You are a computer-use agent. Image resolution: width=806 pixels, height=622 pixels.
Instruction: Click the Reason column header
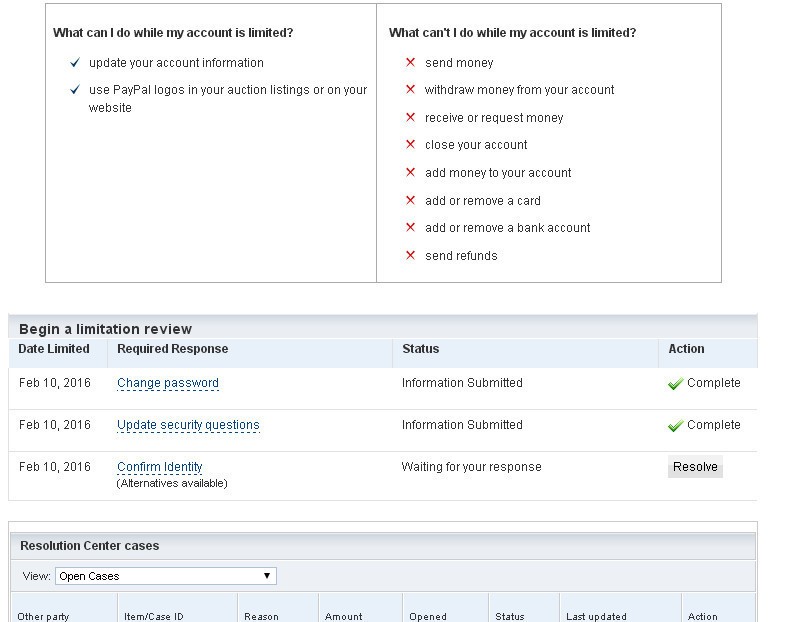coord(261,616)
